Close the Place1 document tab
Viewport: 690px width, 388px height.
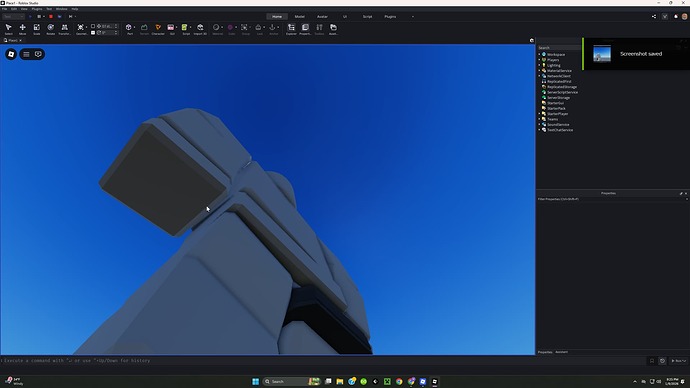[x=20, y=40]
